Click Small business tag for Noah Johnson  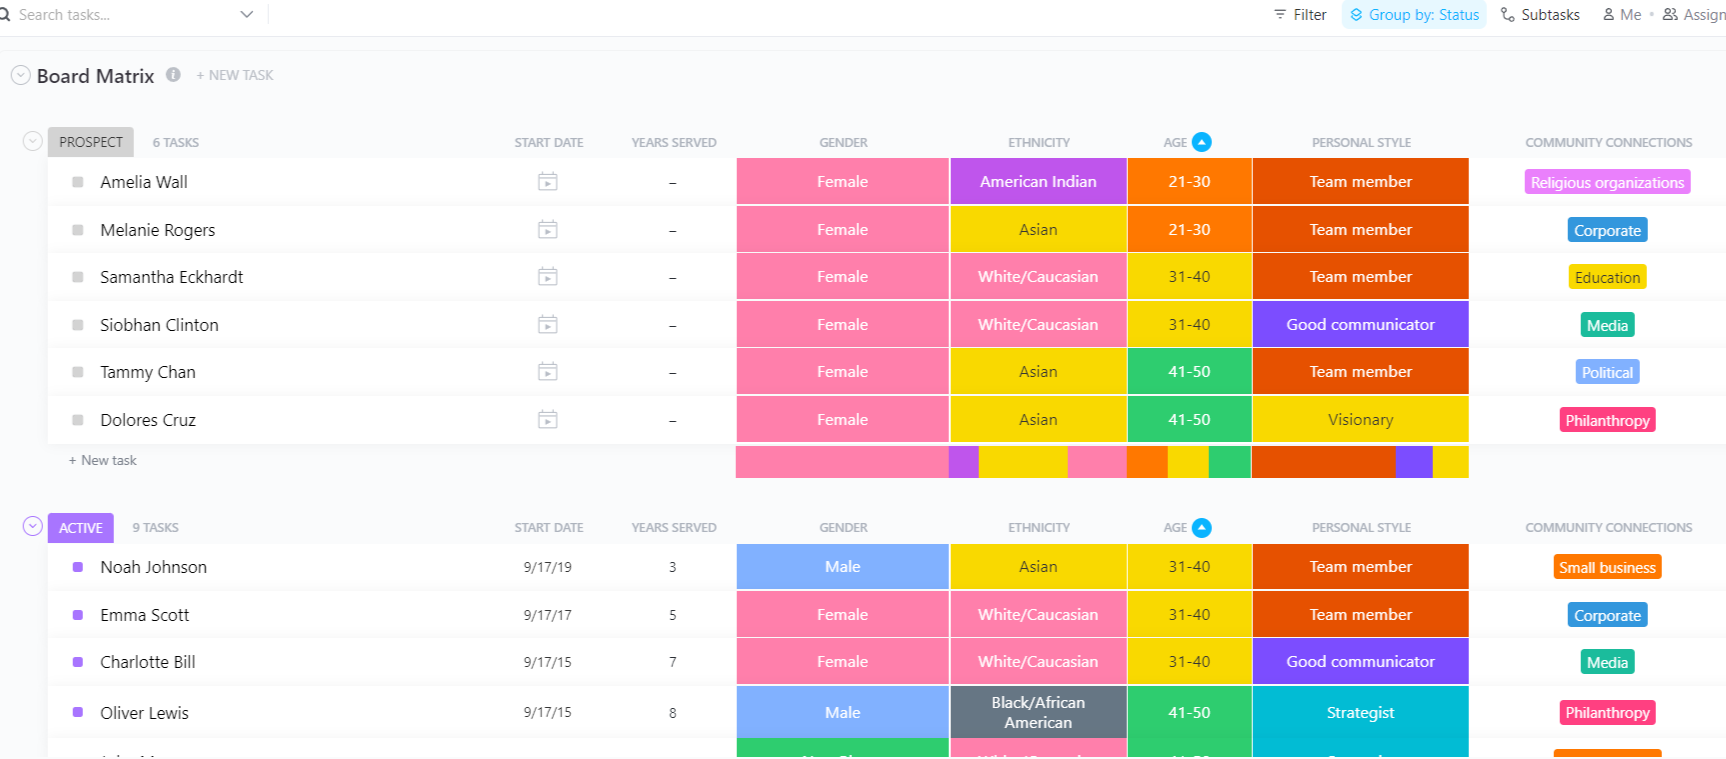[1607, 568]
